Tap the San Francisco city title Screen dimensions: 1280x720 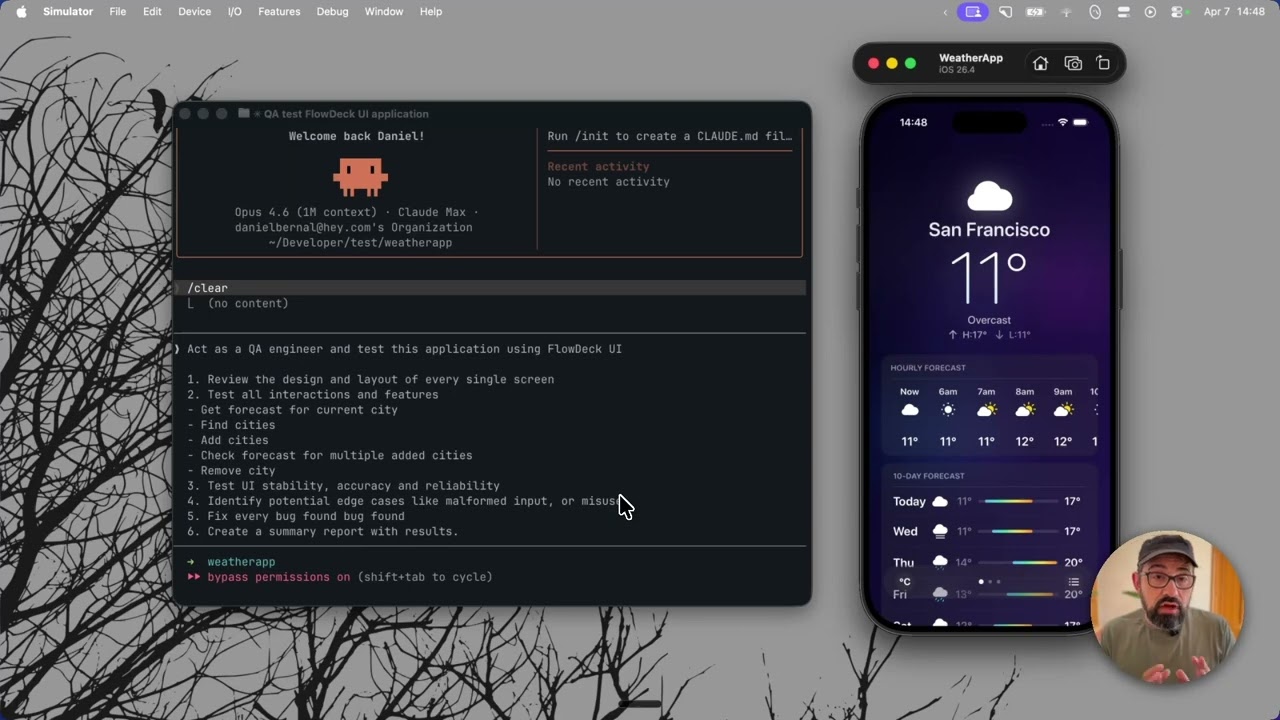coord(989,230)
